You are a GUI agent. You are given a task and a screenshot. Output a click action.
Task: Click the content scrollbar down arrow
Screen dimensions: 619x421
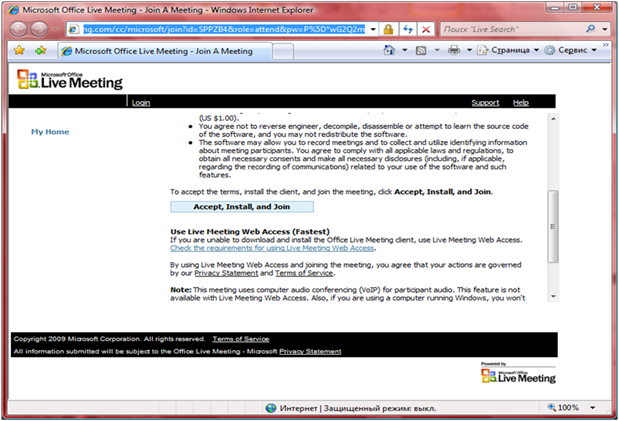tap(553, 296)
